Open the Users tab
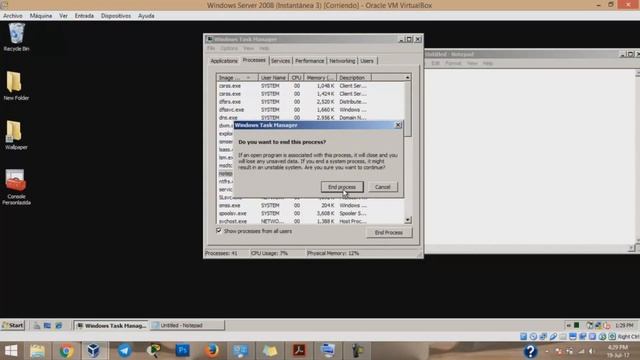Image resolution: width=640 pixels, height=360 pixels. coord(367,61)
